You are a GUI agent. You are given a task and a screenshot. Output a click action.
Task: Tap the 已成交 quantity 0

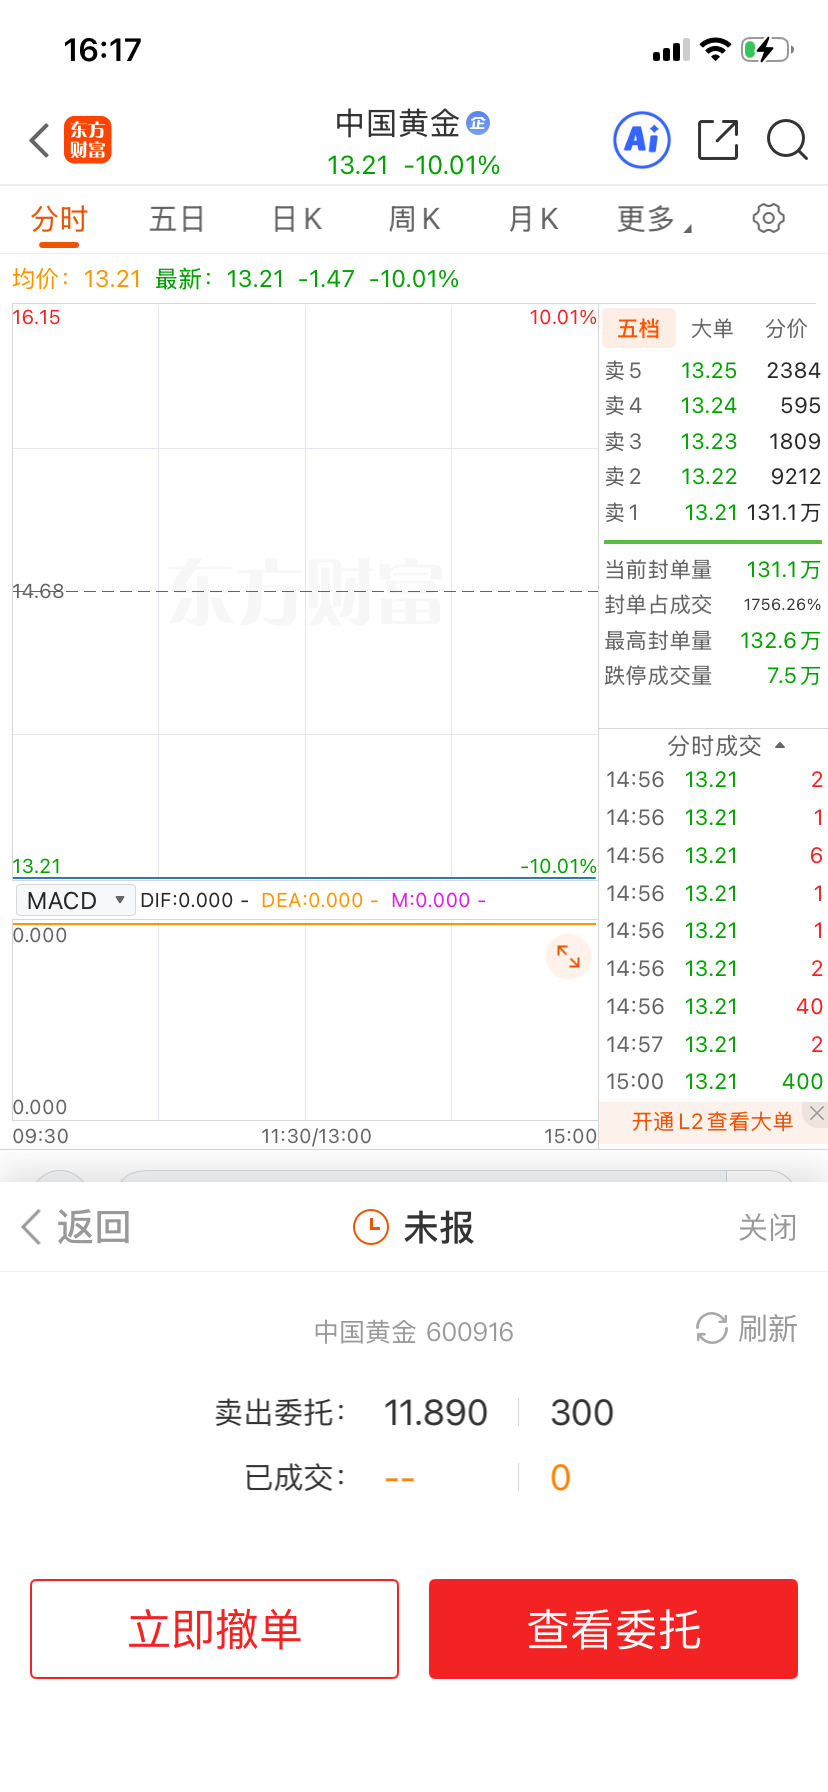click(x=561, y=1478)
